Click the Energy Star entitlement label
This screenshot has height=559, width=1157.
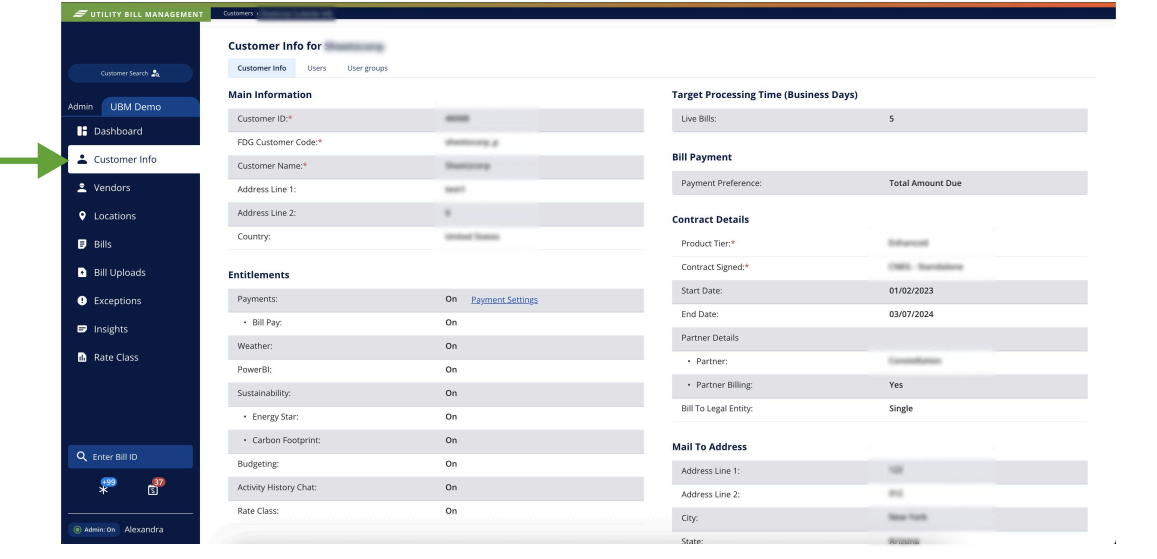[275, 417]
